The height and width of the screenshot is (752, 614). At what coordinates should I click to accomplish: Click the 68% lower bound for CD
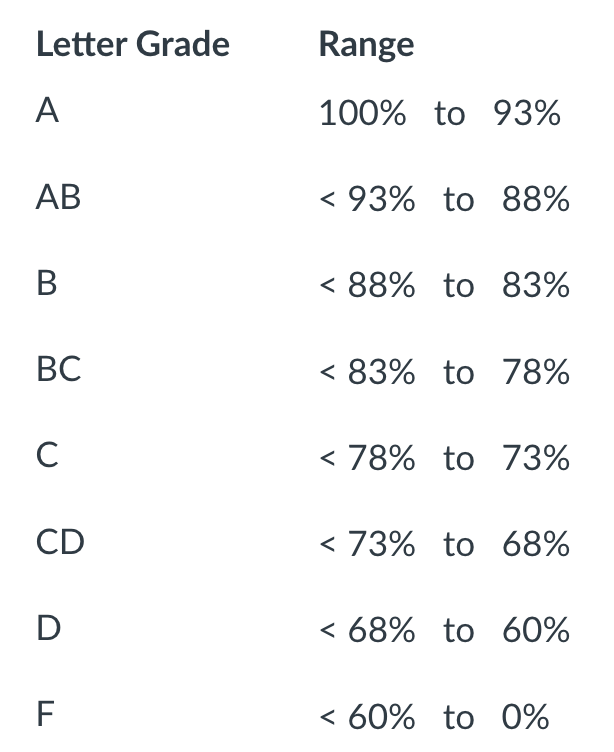click(536, 545)
